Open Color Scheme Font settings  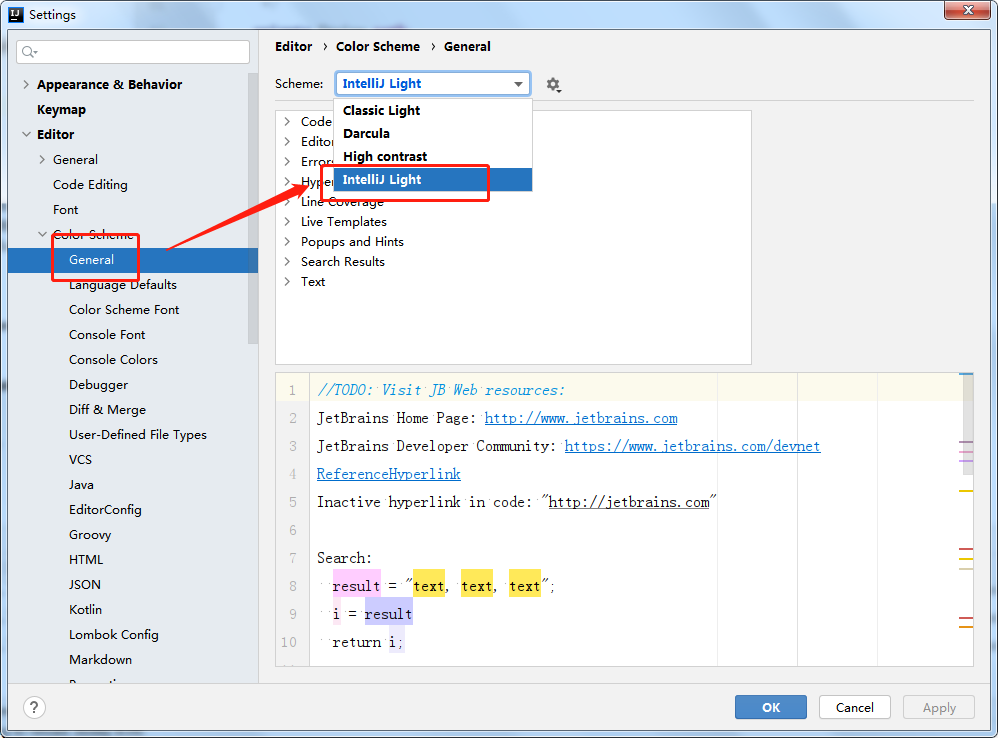(x=124, y=310)
